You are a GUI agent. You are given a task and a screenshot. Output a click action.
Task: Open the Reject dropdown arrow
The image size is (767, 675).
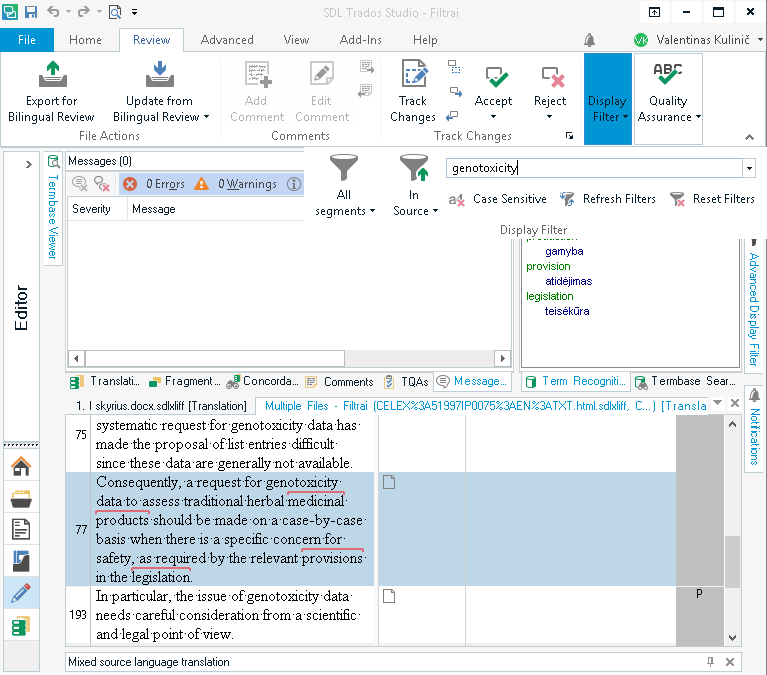(549, 117)
